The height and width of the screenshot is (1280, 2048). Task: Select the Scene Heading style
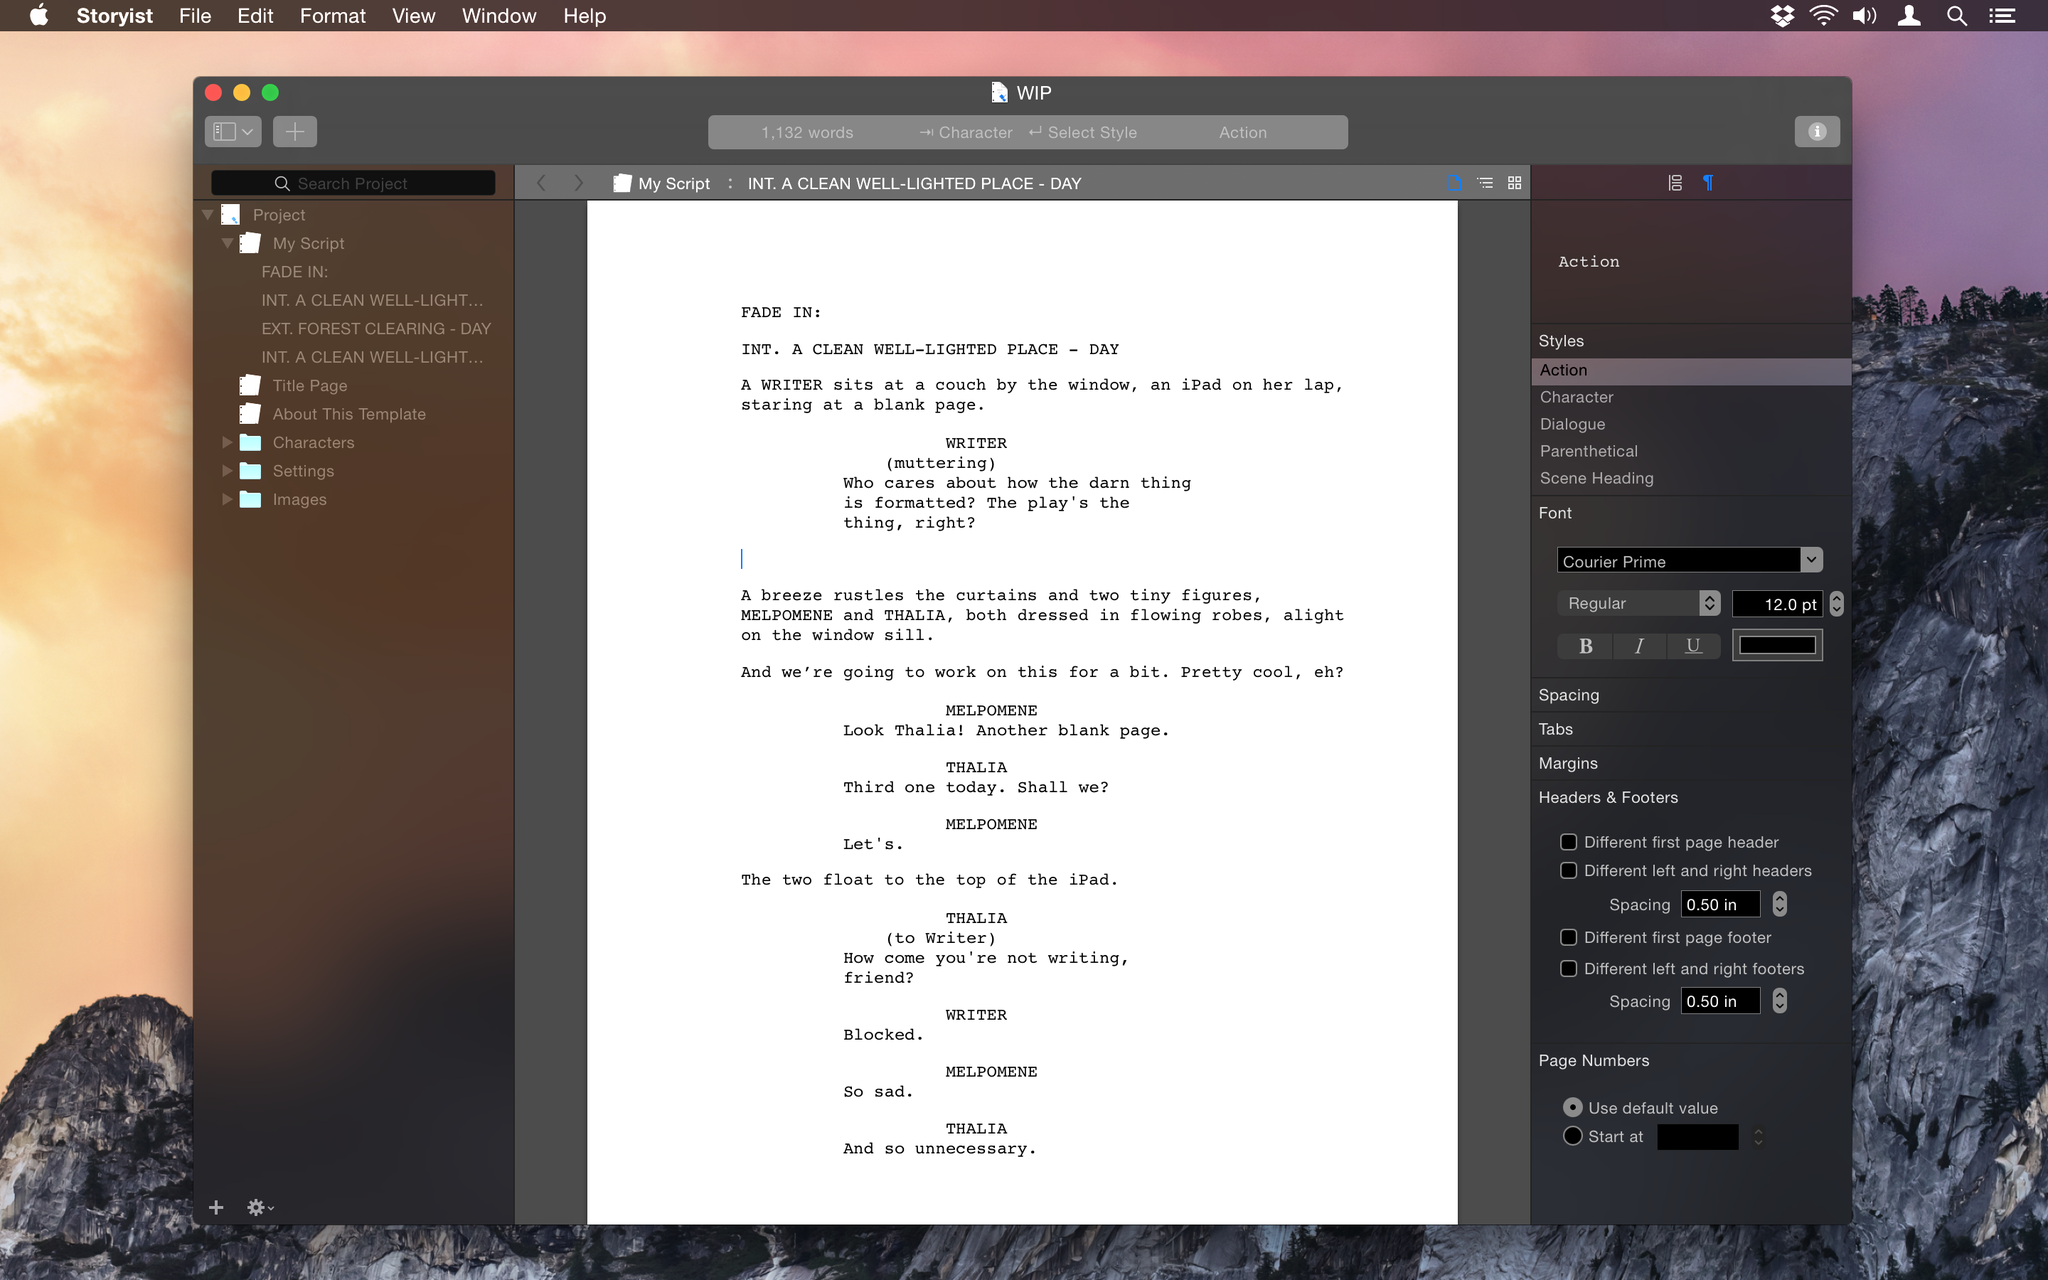[1596, 478]
